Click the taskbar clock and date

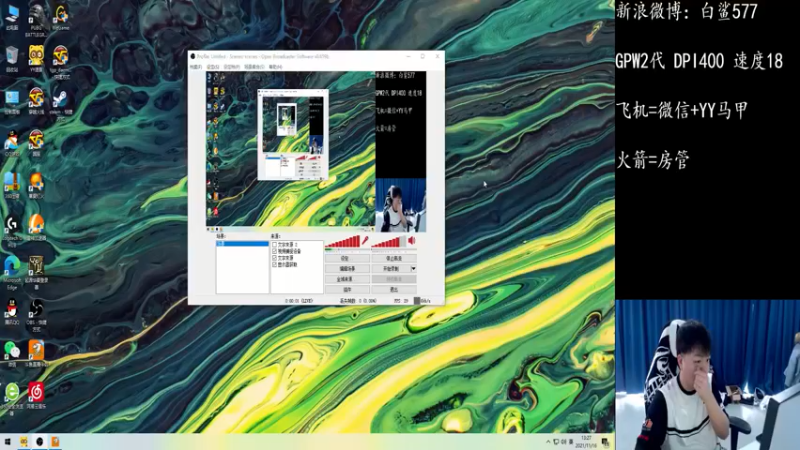586,442
